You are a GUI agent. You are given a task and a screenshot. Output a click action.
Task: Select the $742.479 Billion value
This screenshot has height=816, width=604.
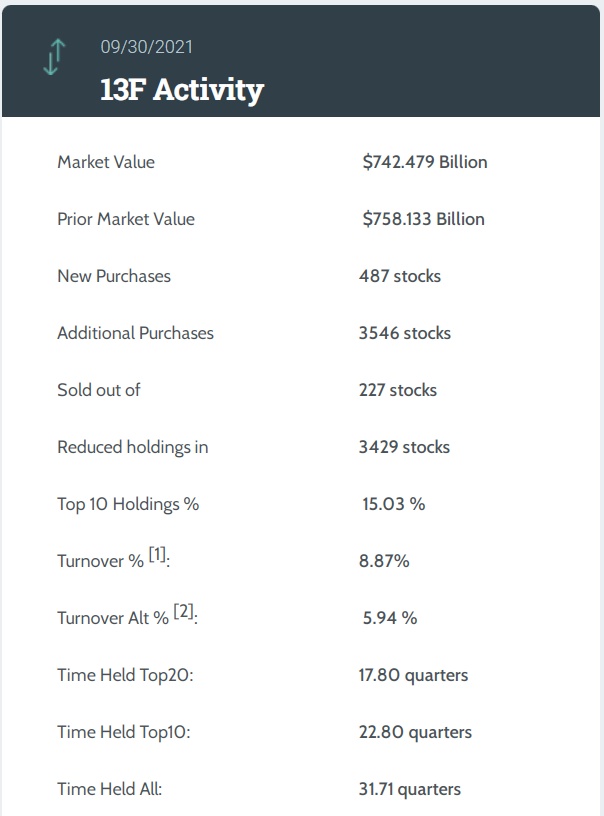click(425, 162)
